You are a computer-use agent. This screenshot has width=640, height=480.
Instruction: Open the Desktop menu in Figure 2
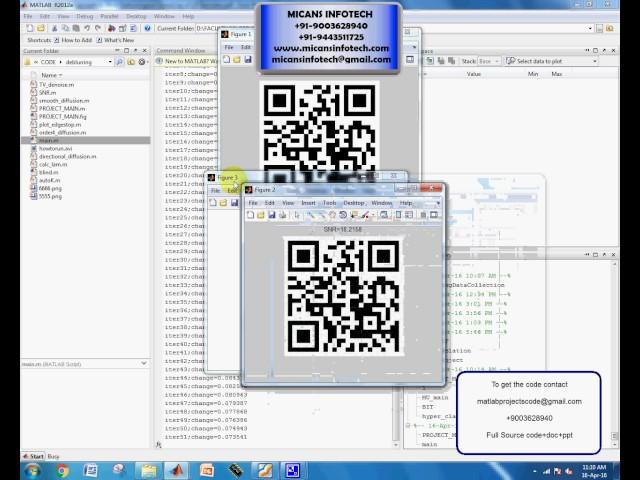coord(353,203)
